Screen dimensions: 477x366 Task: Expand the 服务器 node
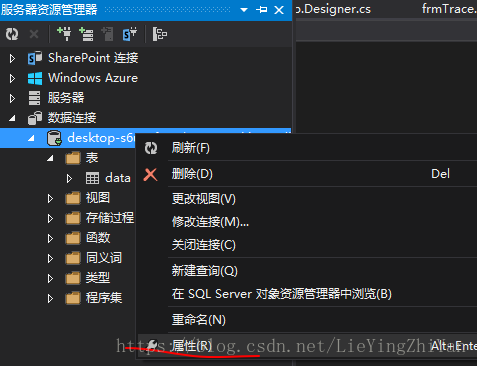12,98
